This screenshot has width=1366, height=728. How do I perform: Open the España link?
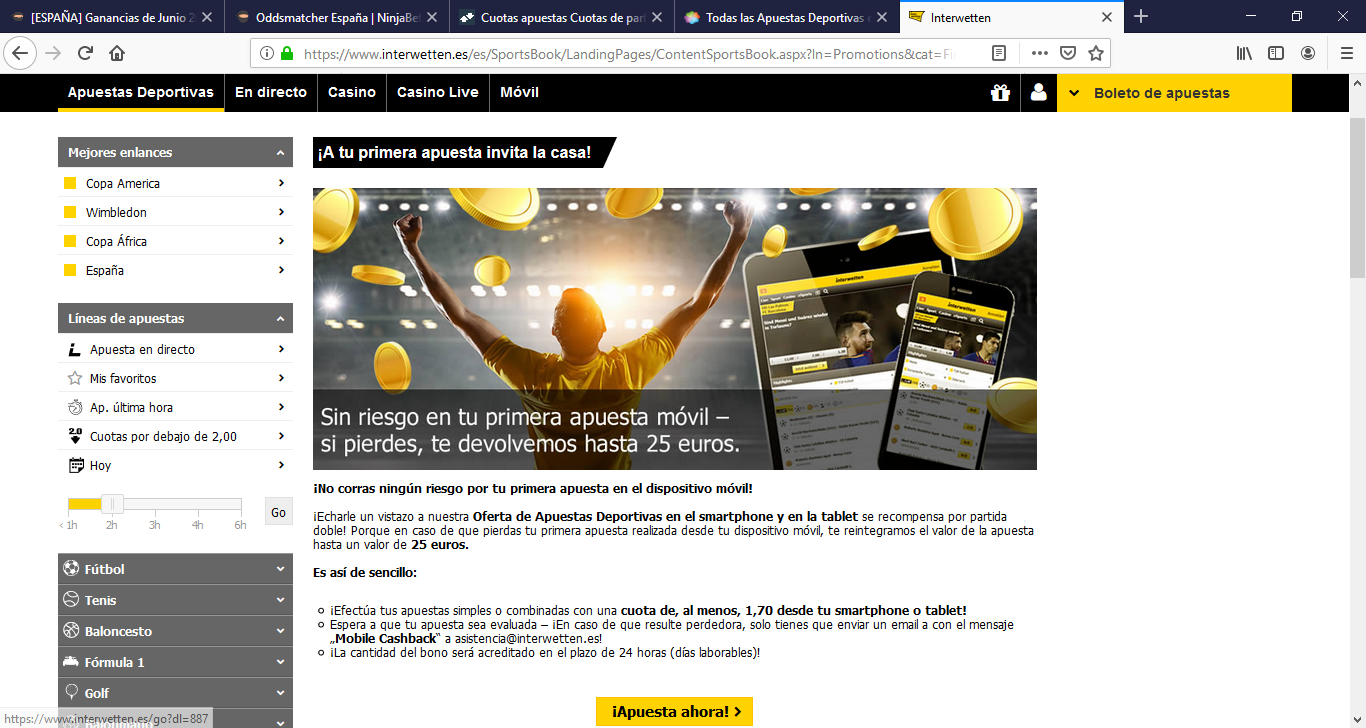point(105,271)
